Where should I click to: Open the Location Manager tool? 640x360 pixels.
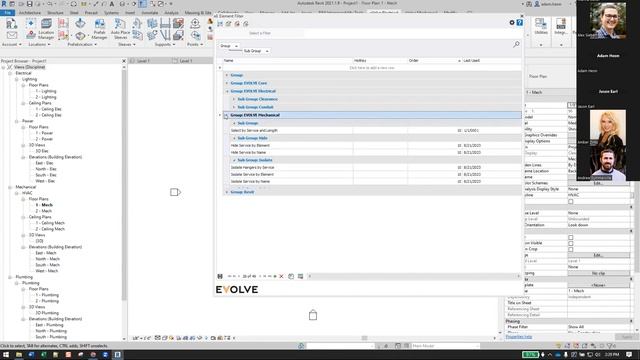click(46, 29)
